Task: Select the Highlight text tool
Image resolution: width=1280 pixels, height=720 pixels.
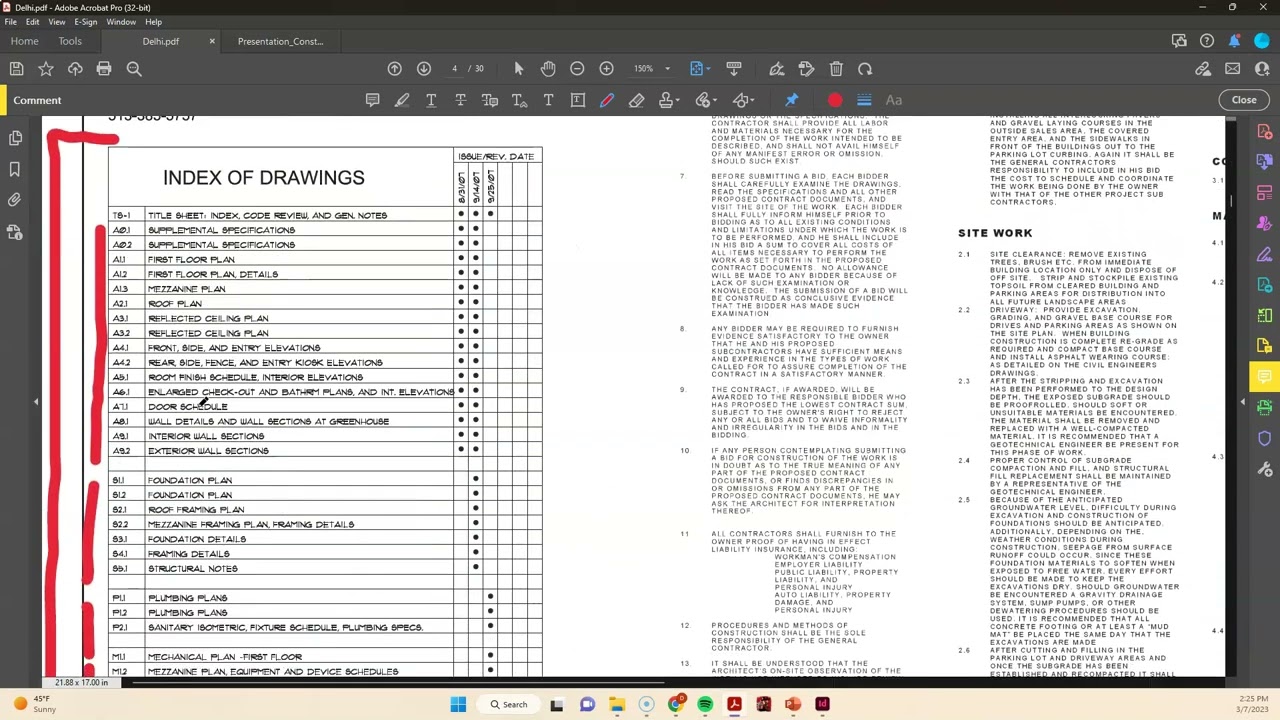Action: coord(402,100)
